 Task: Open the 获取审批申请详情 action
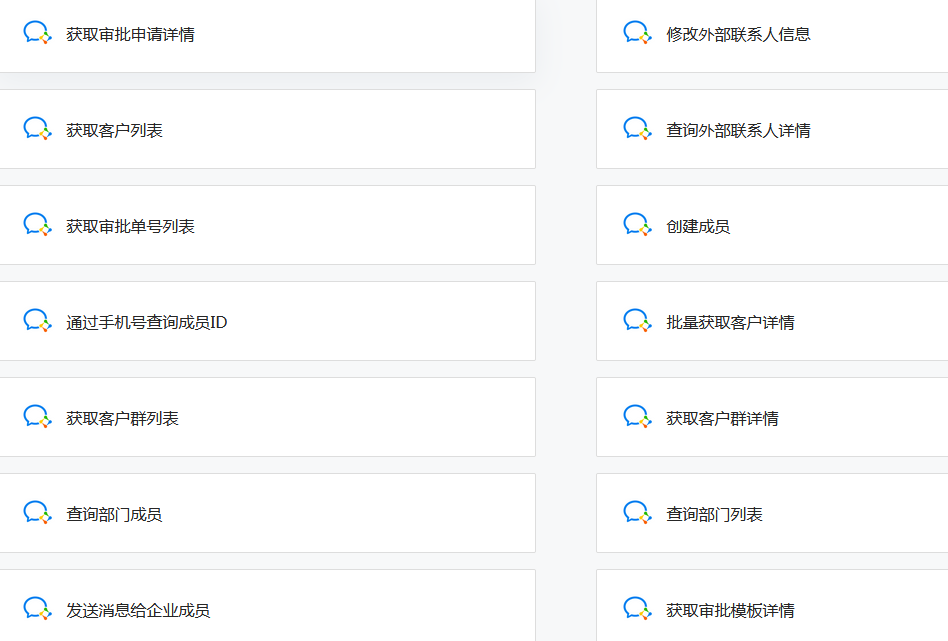[x=267, y=34]
